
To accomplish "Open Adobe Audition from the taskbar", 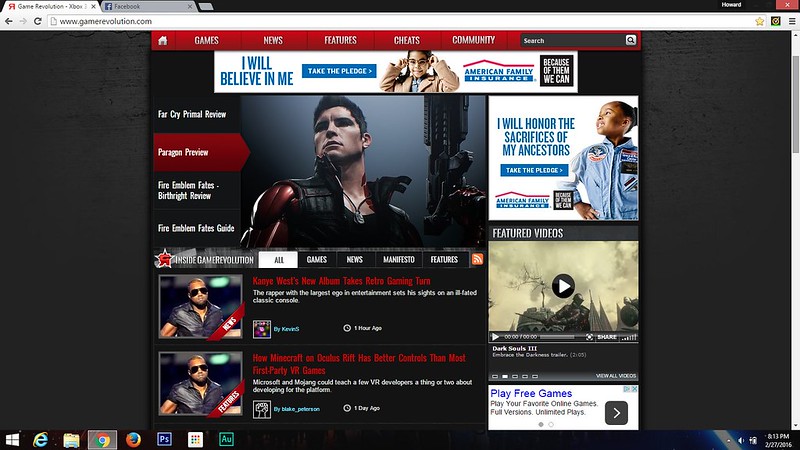I will click(226, 439).
